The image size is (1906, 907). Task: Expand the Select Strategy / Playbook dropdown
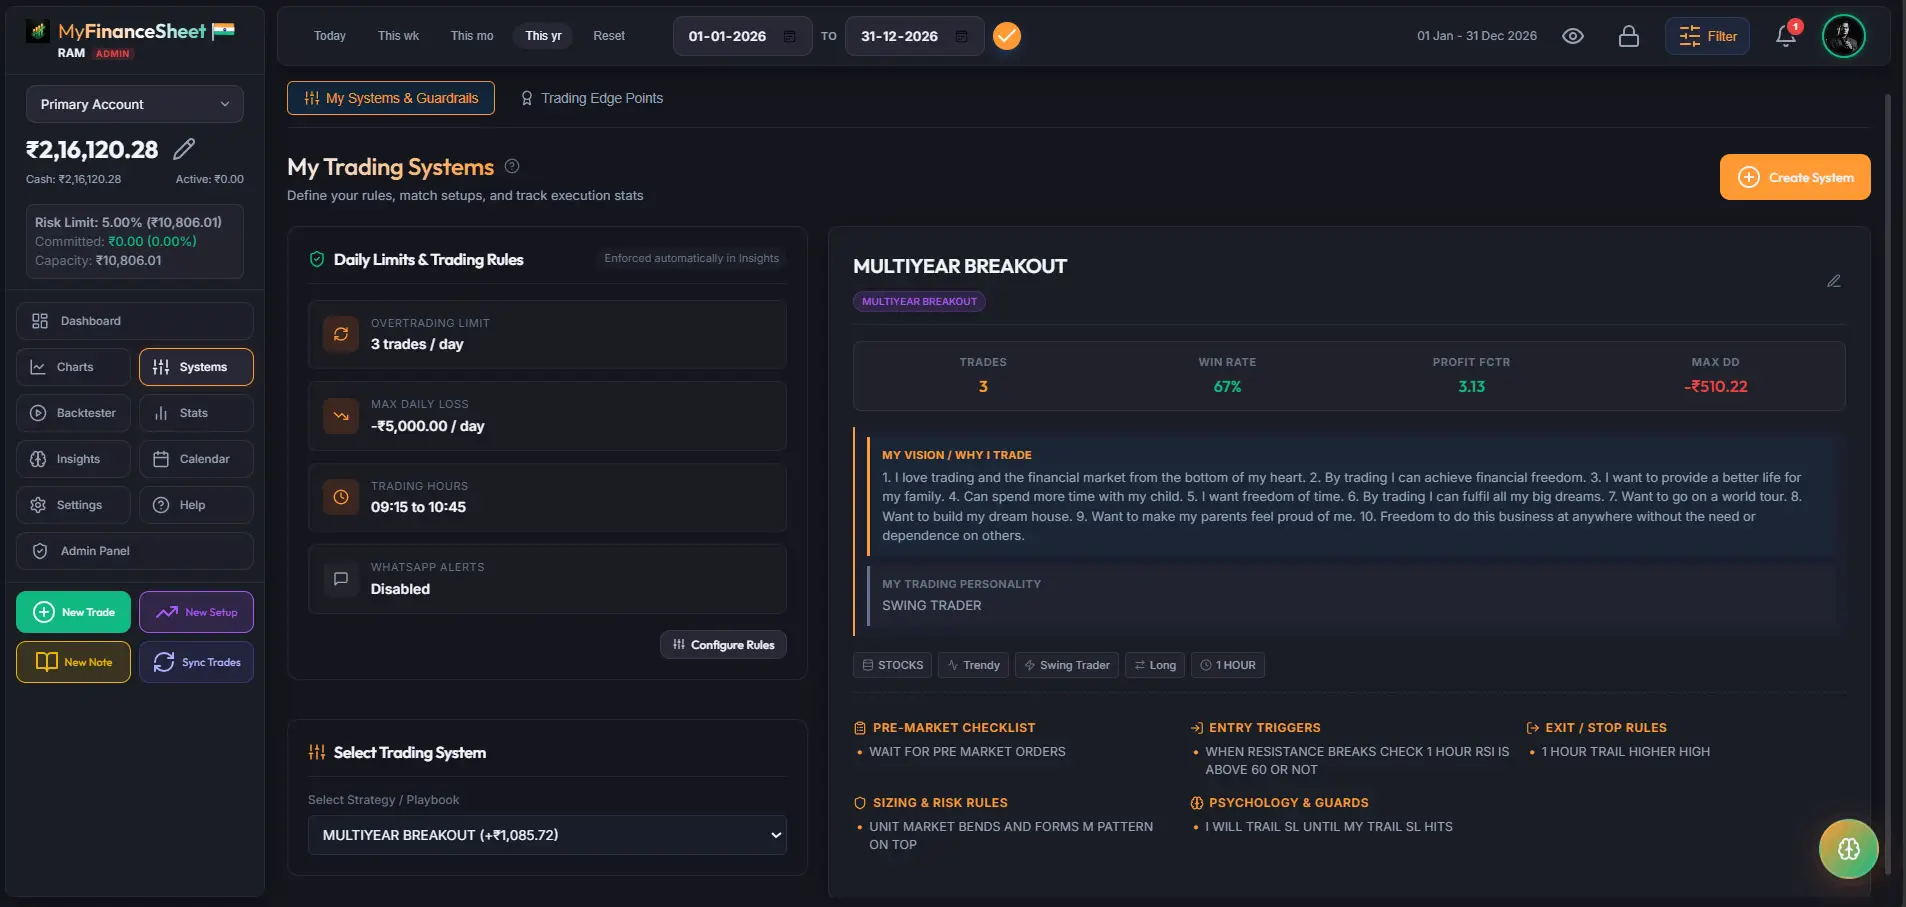click(x=547, y=835)
